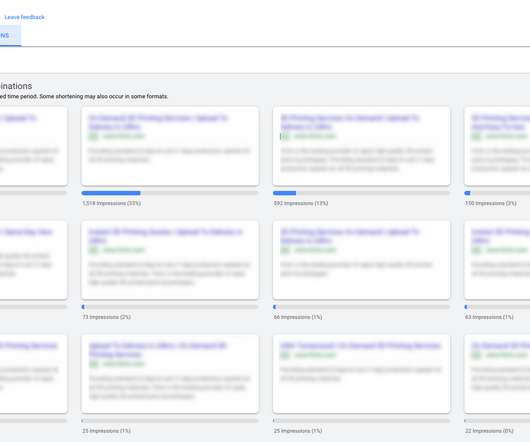Click the '25 impressions (1%)' label

[298, 431]
